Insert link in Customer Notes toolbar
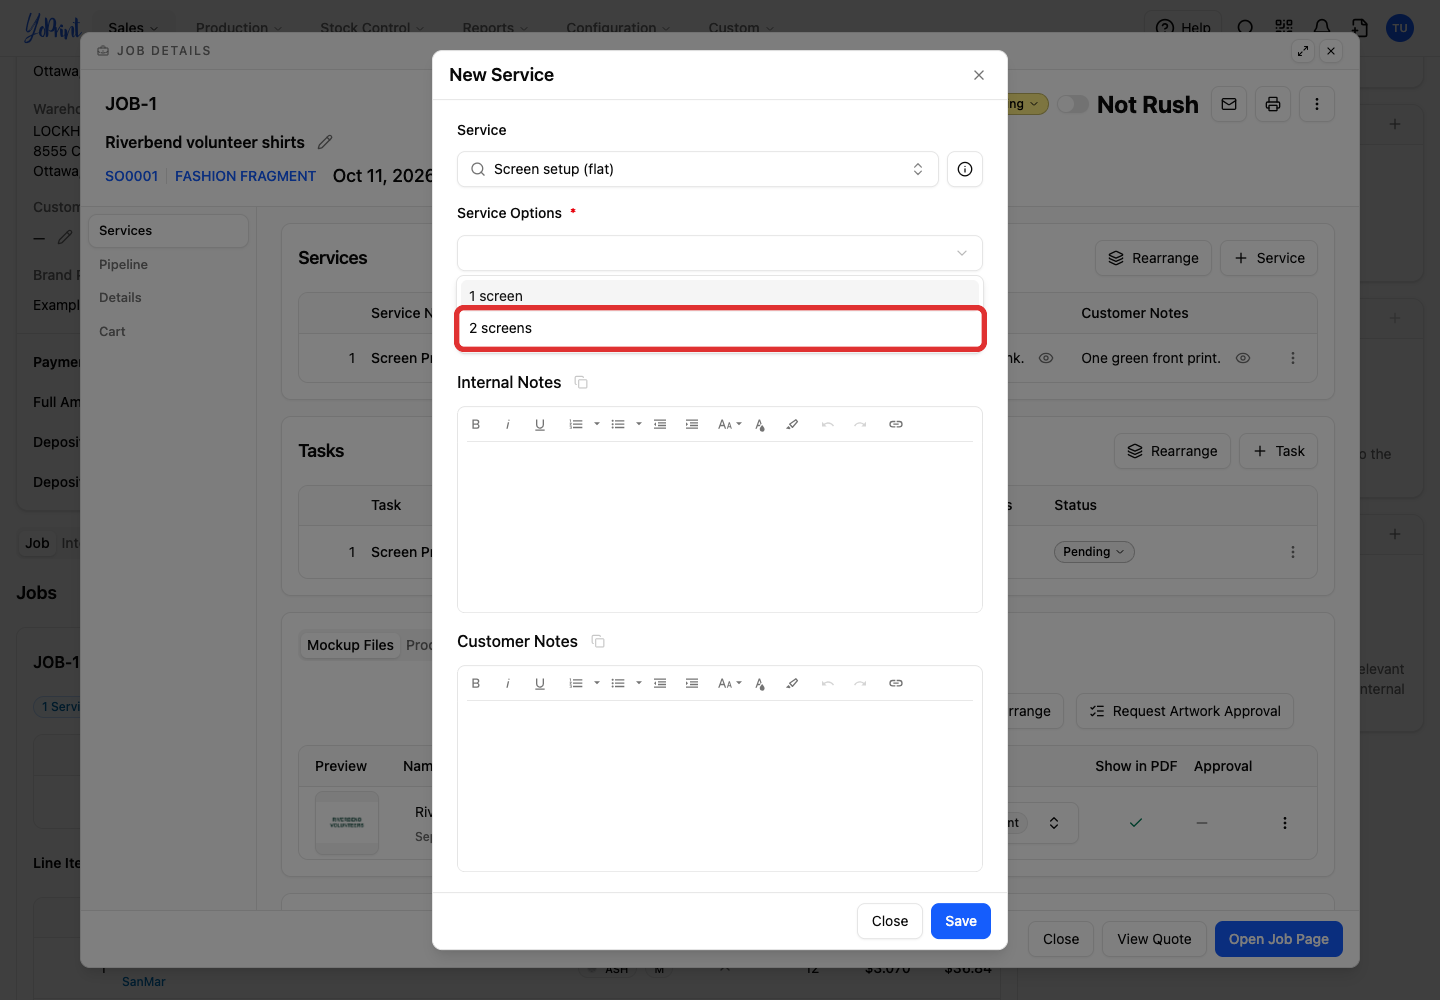Screen dimensions: 1440x1000 896,683
